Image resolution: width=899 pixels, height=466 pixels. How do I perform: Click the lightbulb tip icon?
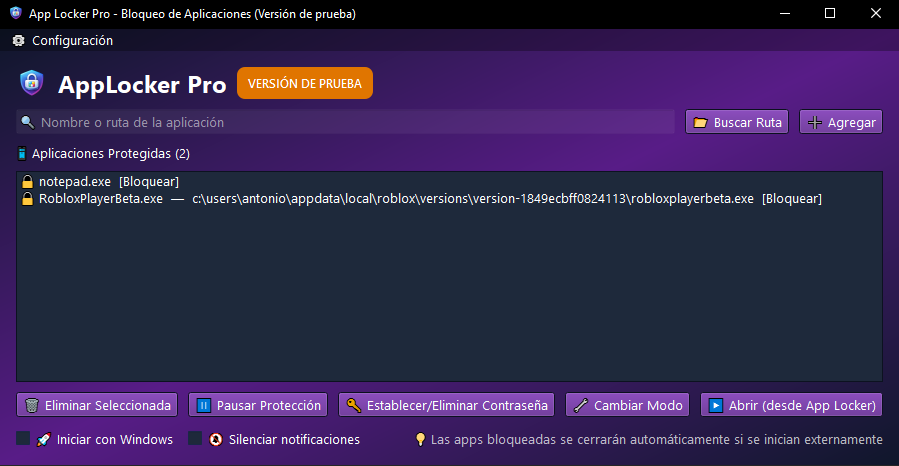(420, 440)
